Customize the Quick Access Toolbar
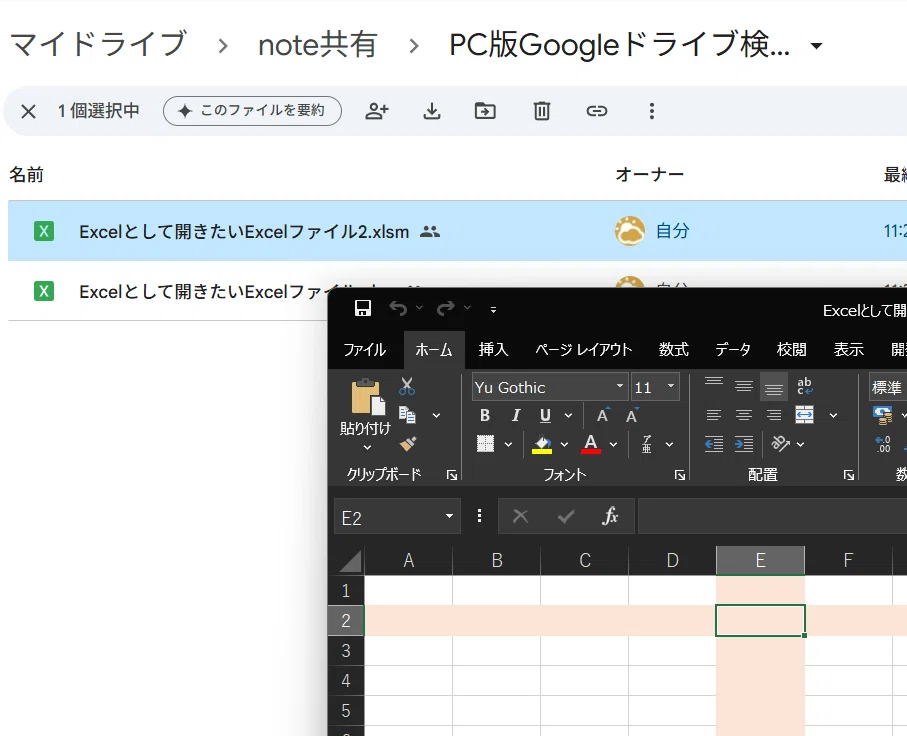This screenshot has height=736, width=907. (493, 310)
